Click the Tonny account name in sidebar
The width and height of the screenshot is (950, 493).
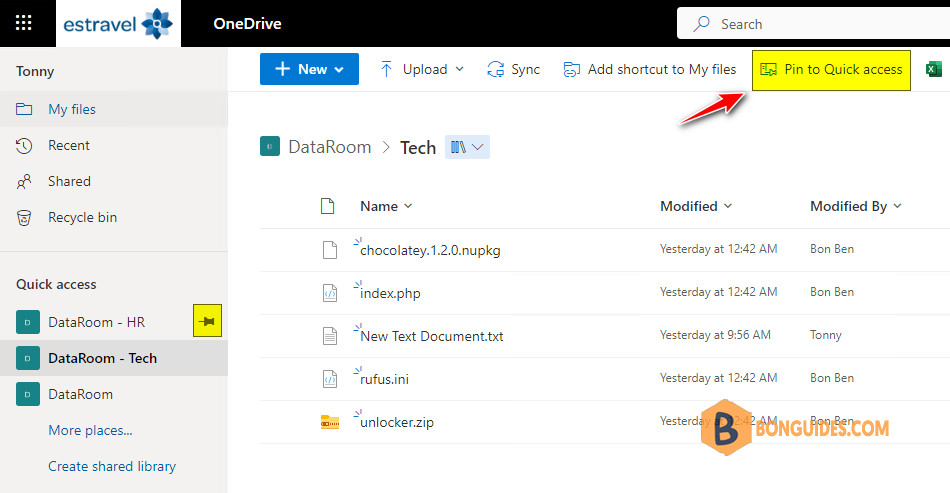point(35,71)
